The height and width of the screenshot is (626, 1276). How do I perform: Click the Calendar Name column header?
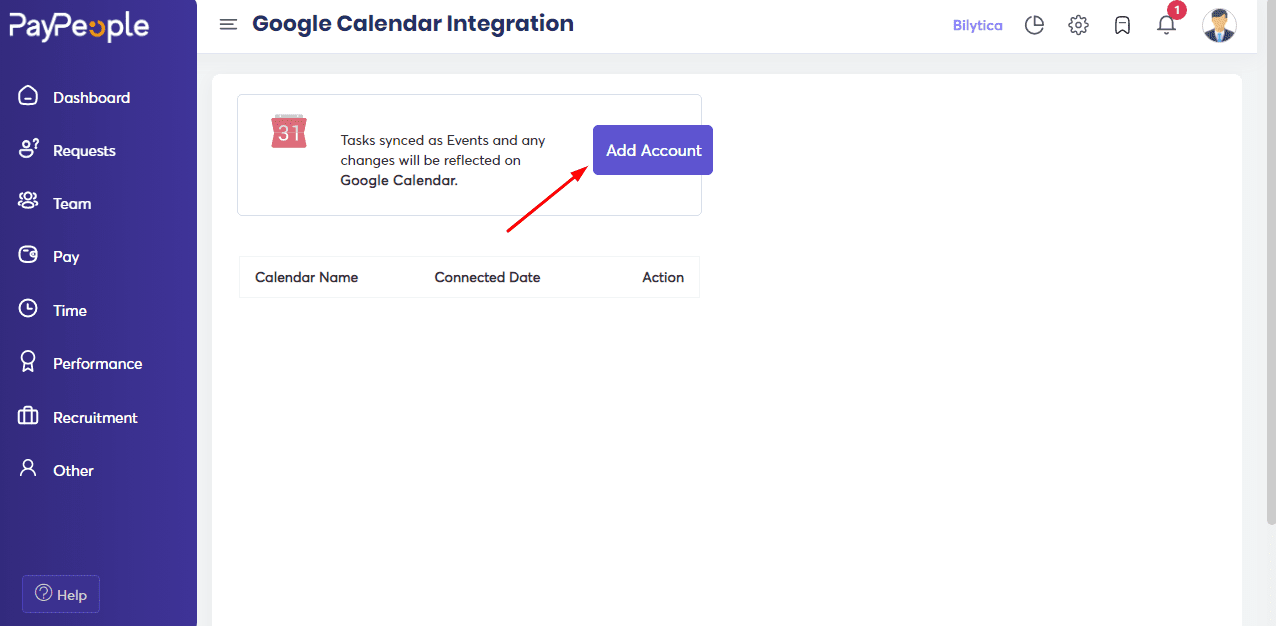(306, 277)
